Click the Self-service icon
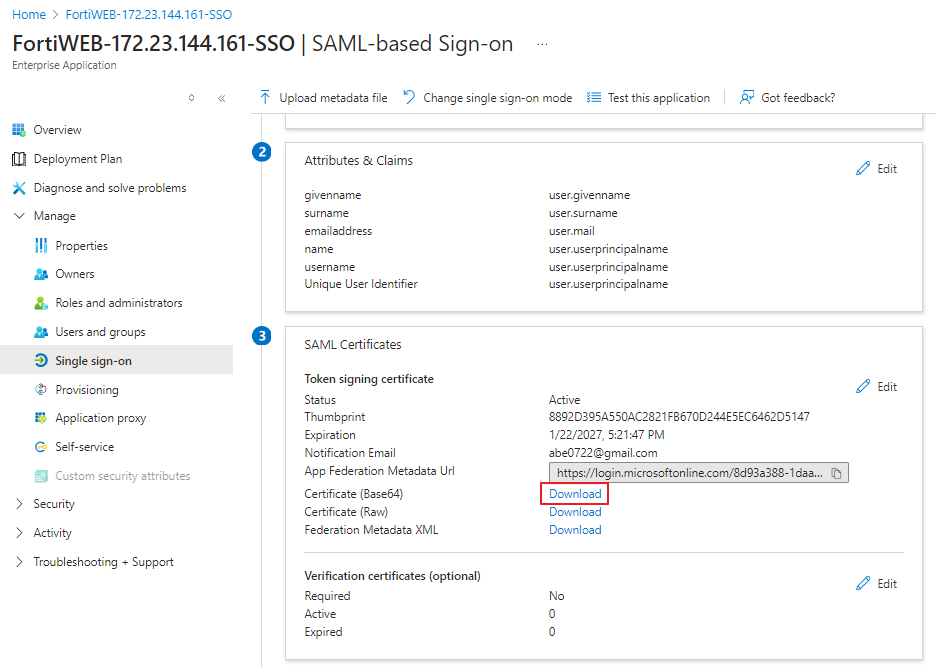This screenshot has width=936, height=668. (41, 447)
